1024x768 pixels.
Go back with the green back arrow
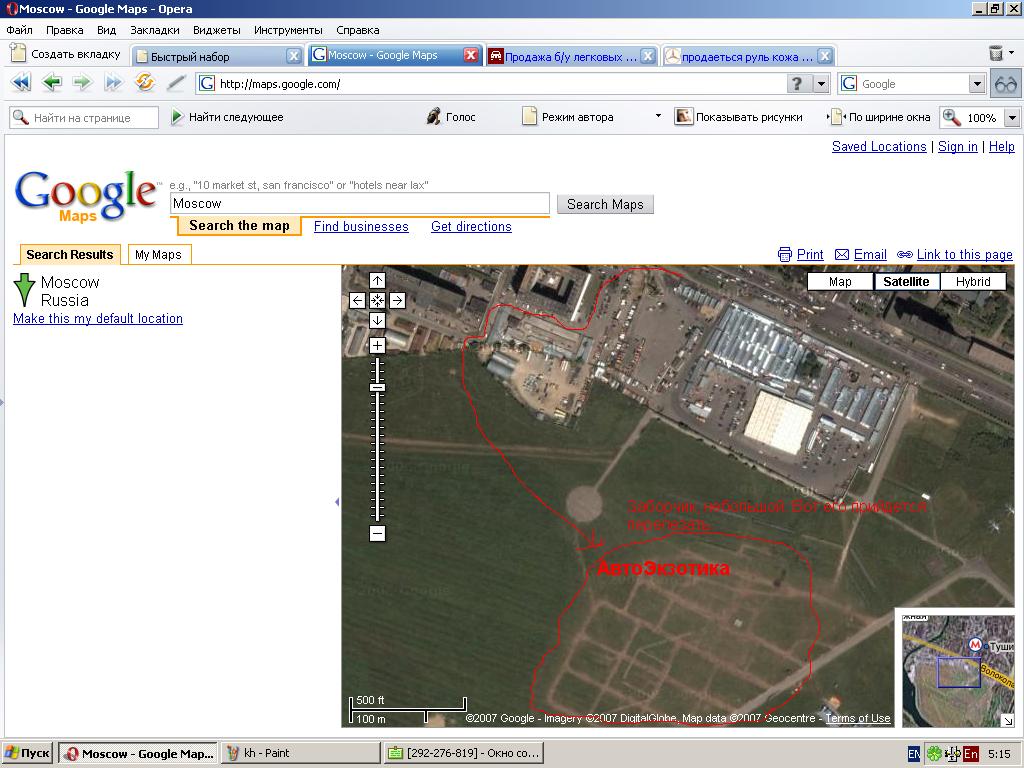[52, 83]
